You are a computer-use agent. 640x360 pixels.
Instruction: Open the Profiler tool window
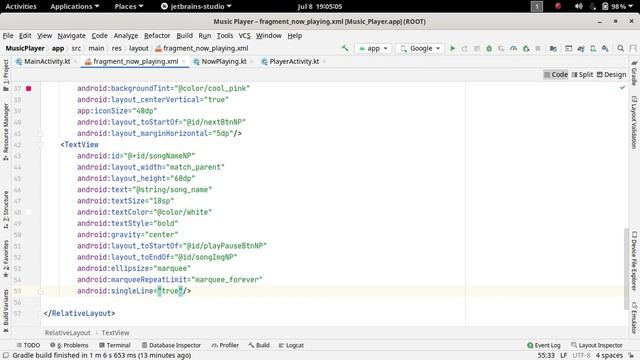[225, 345]
